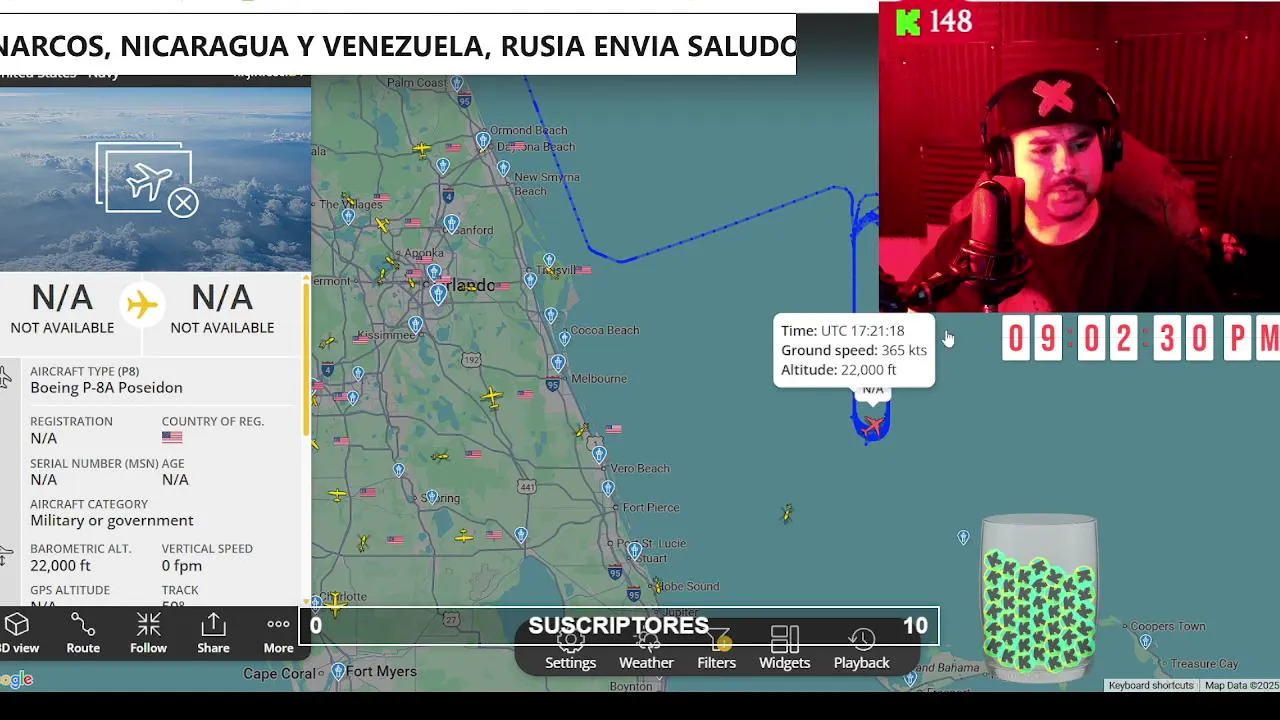The width and height of the screenshot is (1280, 720).
Task: Click the Map Data attribution
Action: tap(1241, 686)
